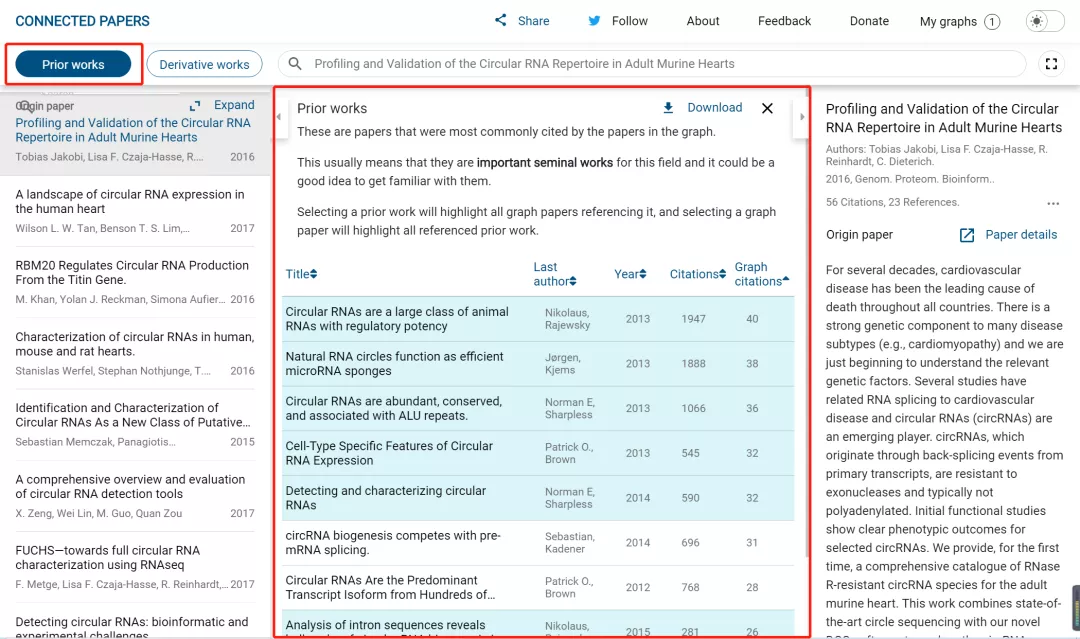This screenshot has height=639, width=1080.
Task: Toggle the dark mode switch
Action: [1045, 21]
